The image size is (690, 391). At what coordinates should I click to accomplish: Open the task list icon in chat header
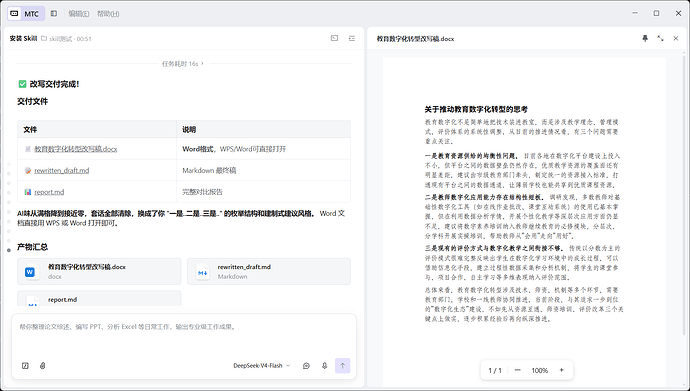[352, 38]
